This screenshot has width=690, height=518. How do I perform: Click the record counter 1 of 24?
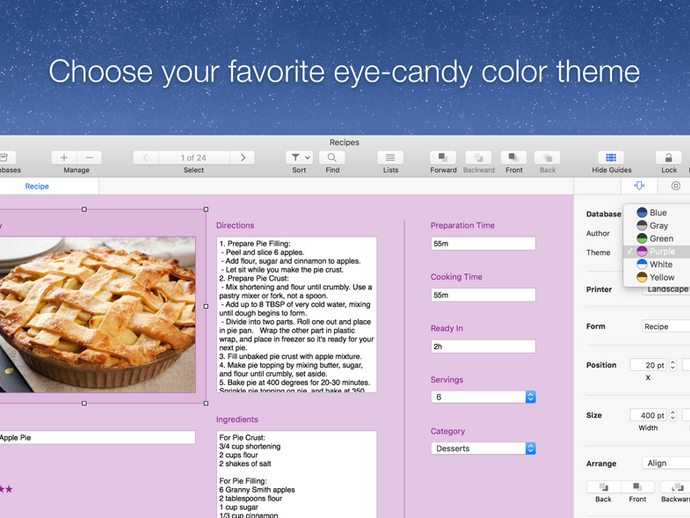click(x=194, y=158)
